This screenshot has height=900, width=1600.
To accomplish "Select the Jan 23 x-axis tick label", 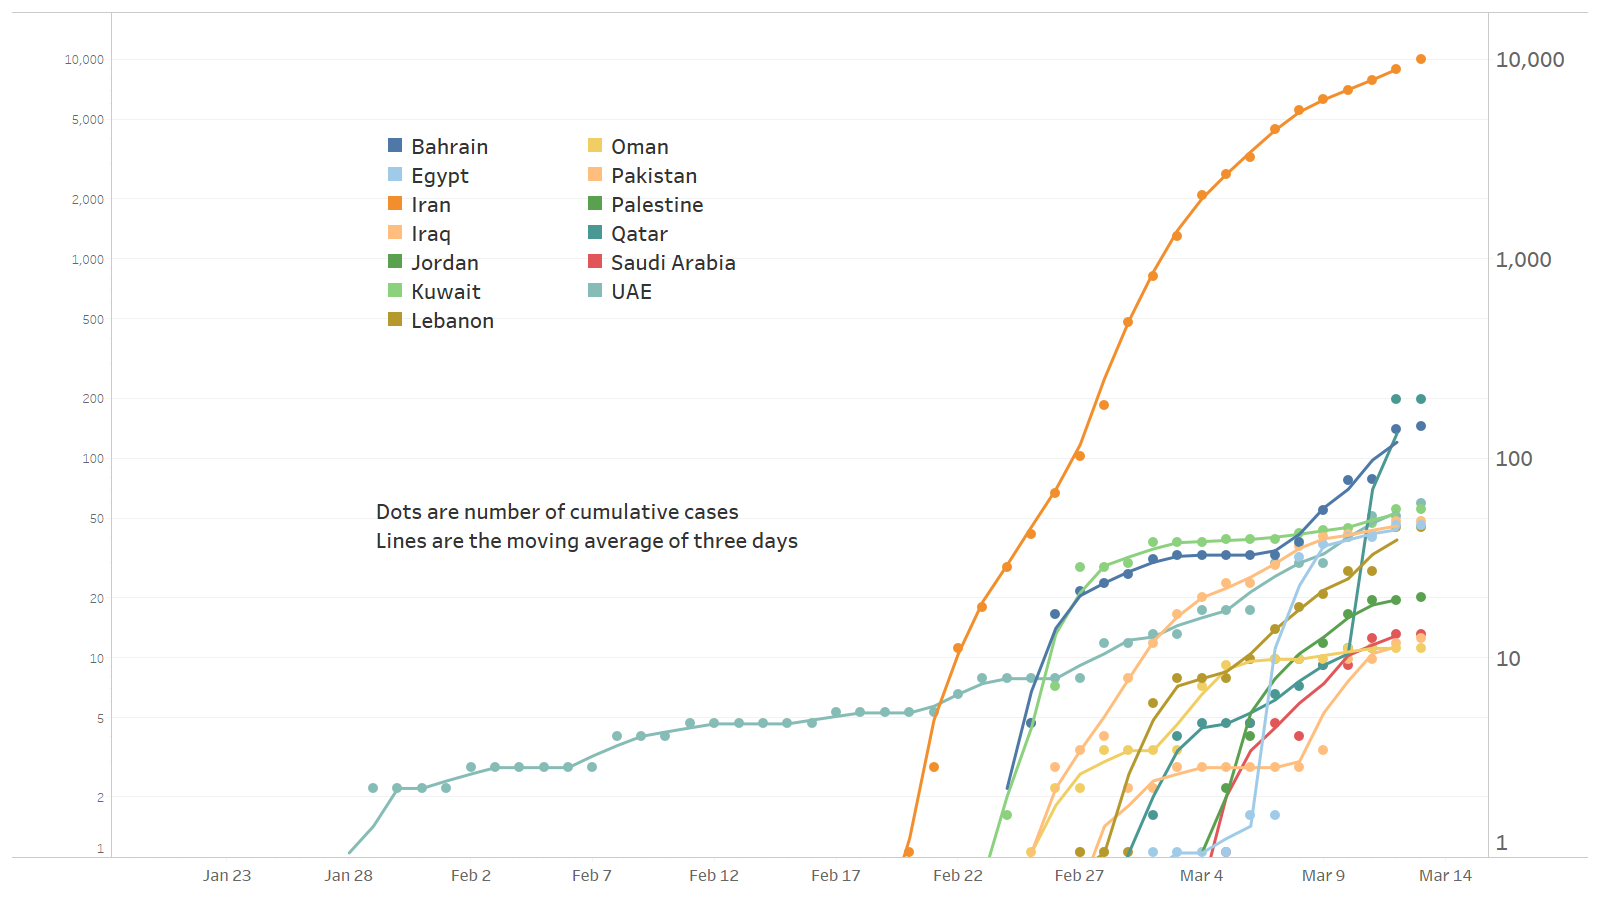I will [227, 876].
